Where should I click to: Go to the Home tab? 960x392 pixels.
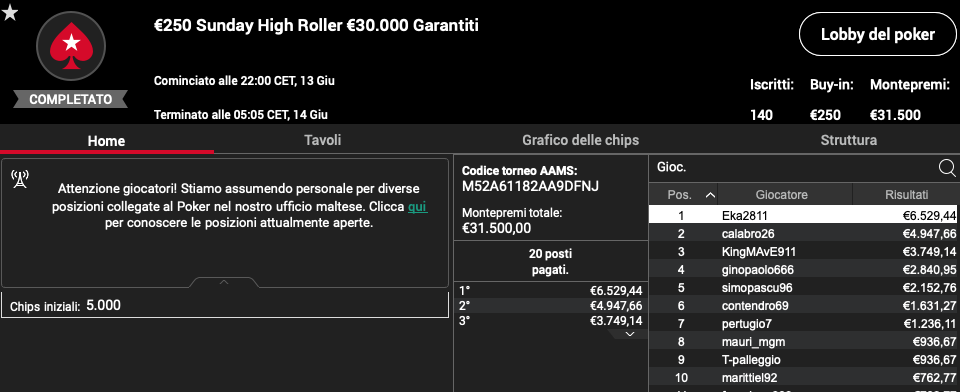(107, 141)
